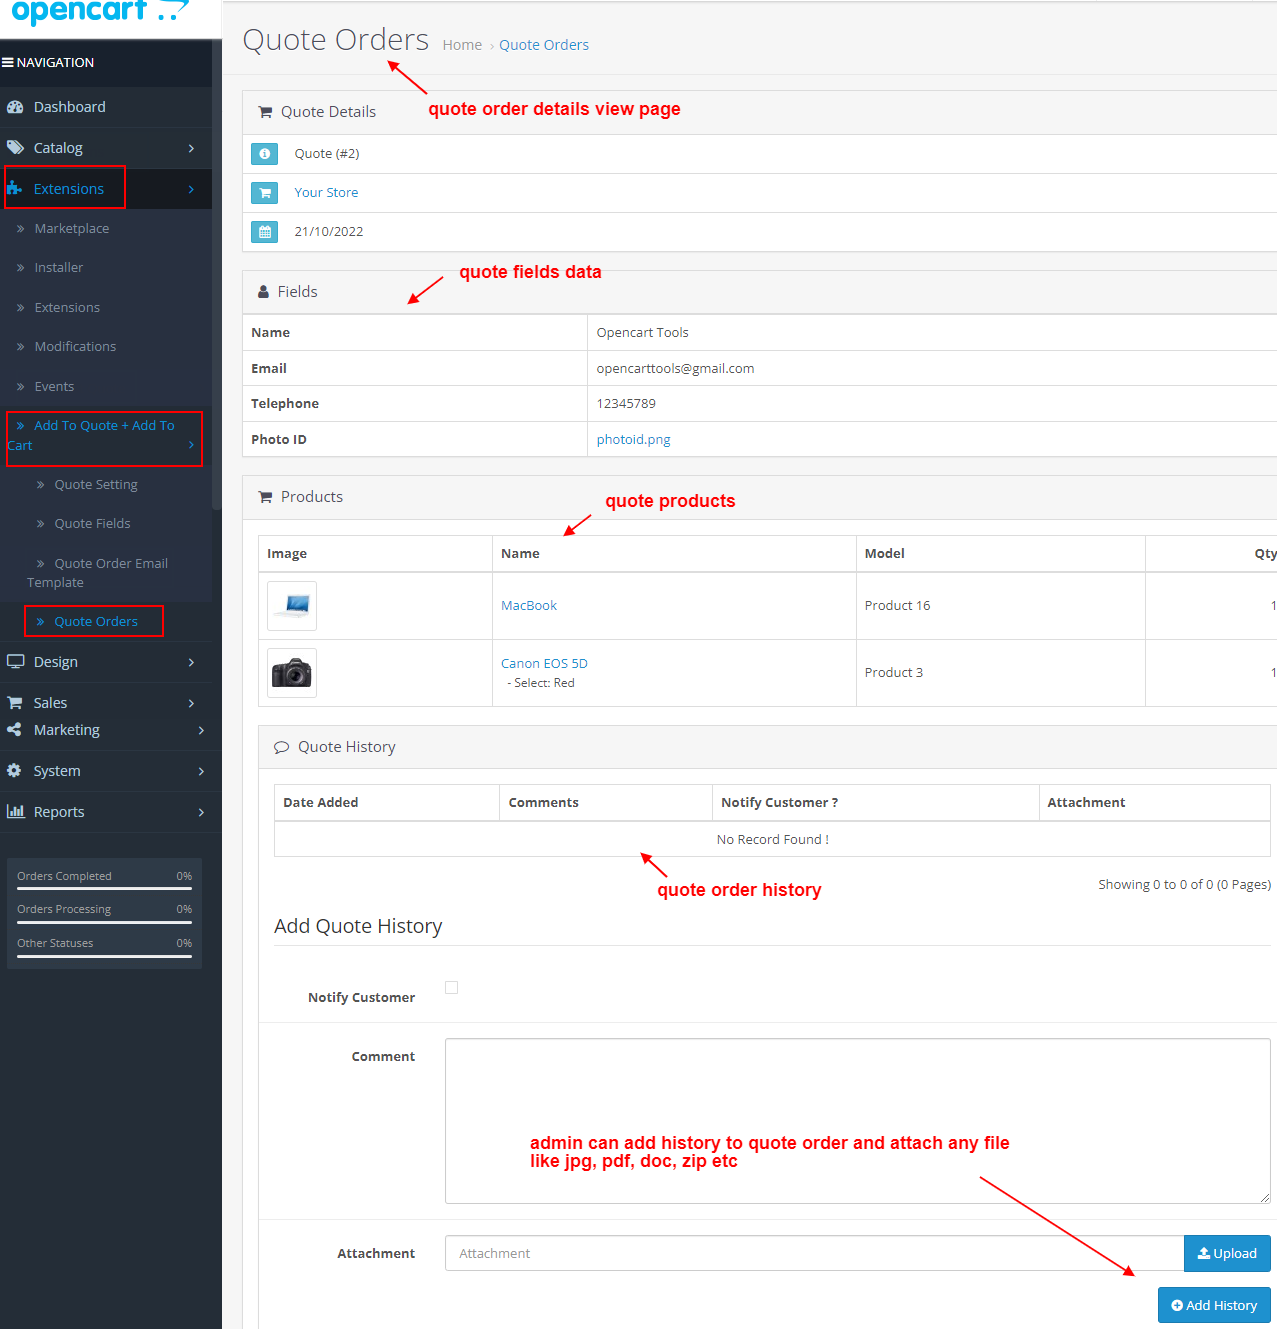Image resolution: width=1277 pixels, height=1329 pixels.
Task: Click the Dashboard gauge icon
Action: (x=15, y=107)
